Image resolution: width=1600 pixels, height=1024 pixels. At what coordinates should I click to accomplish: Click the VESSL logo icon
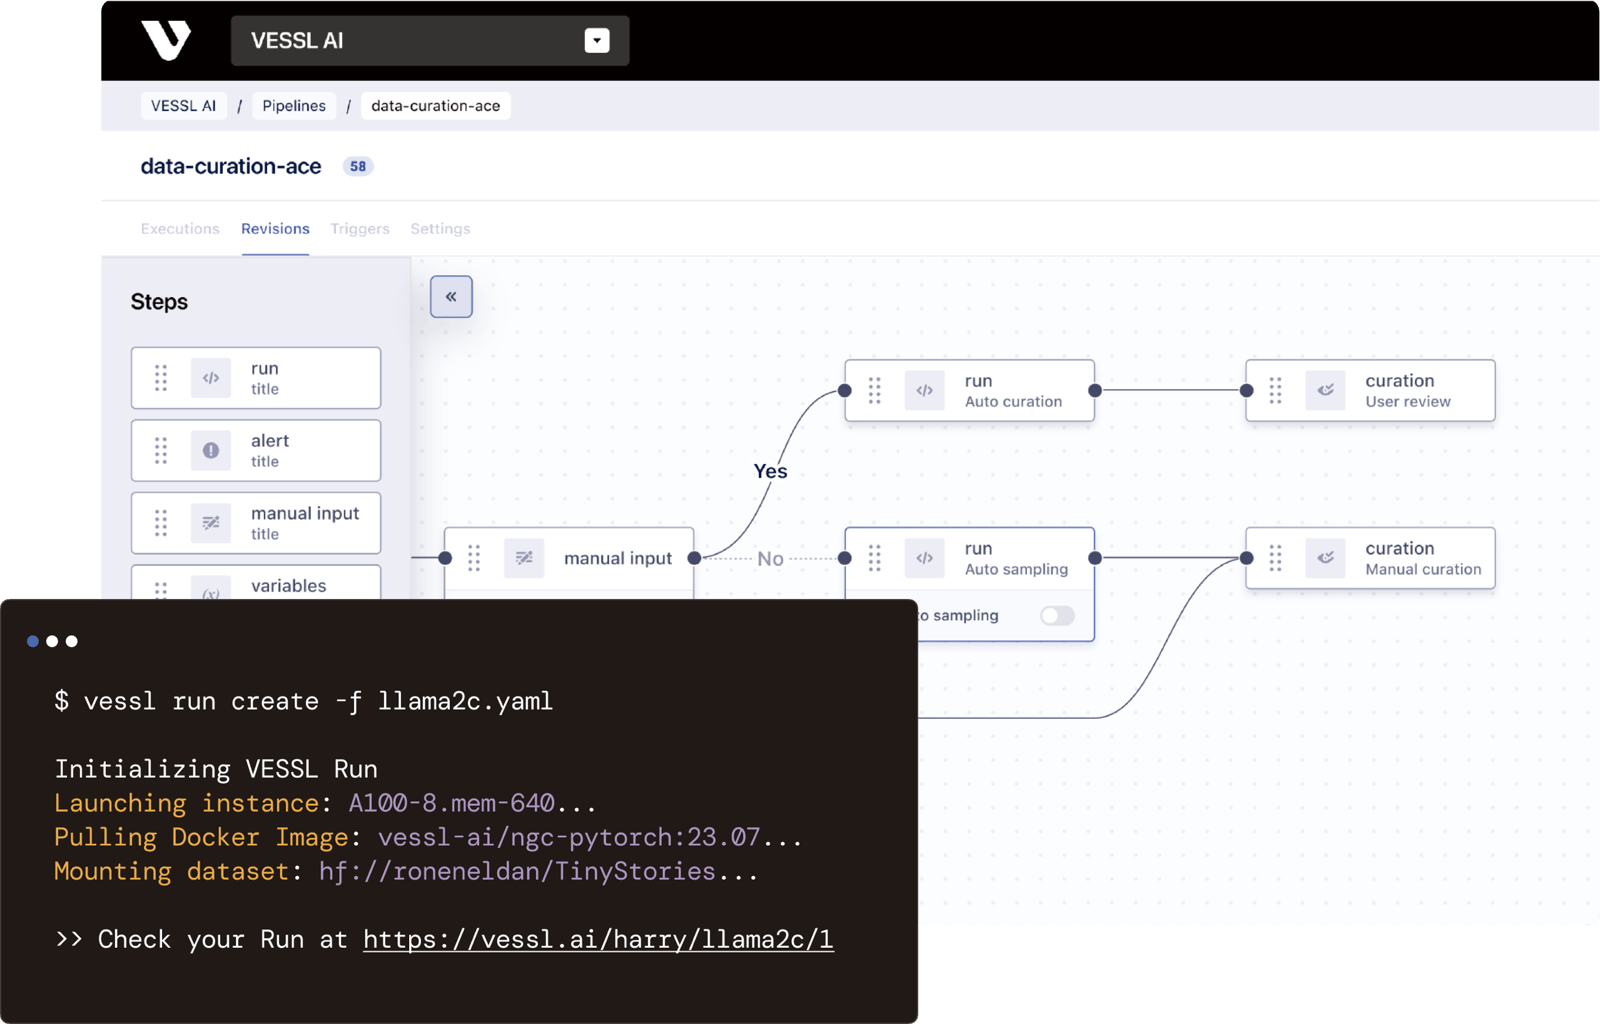coord(166,40)
